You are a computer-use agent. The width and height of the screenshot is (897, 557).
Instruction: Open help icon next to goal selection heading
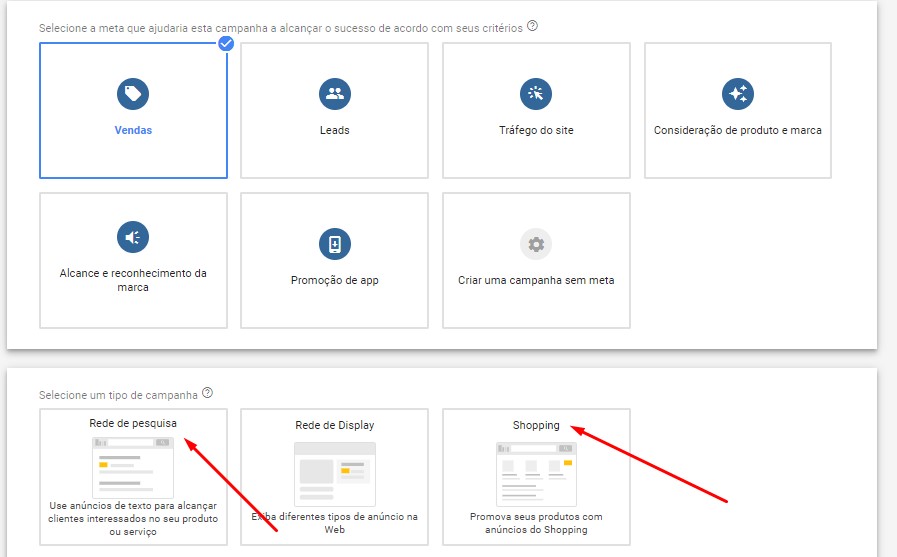coord(532,26)
